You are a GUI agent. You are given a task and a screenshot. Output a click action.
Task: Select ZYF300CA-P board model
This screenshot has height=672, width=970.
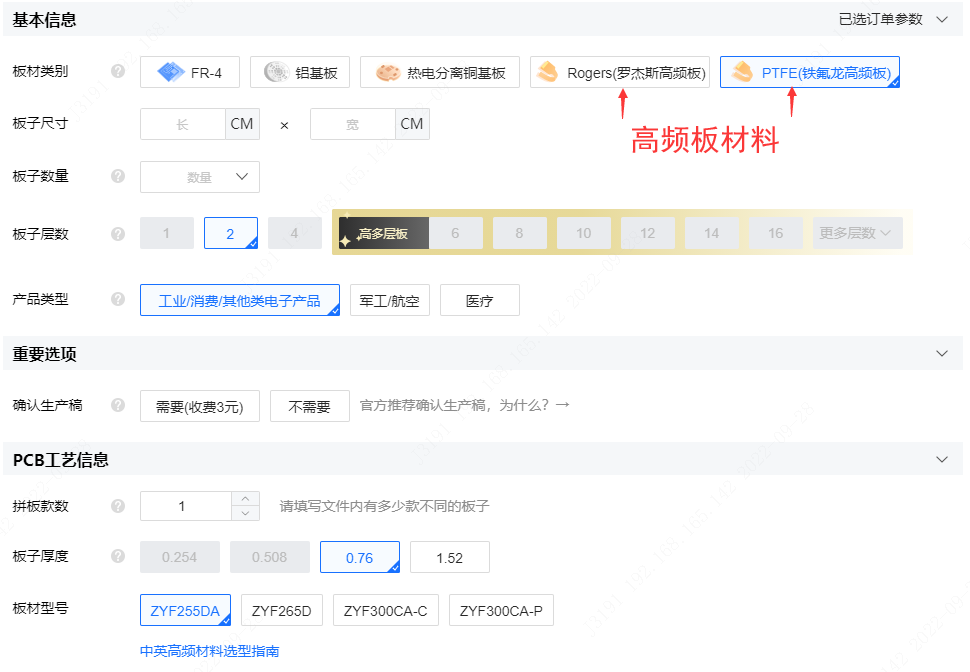pyautogui.click(x=501, y=610)
